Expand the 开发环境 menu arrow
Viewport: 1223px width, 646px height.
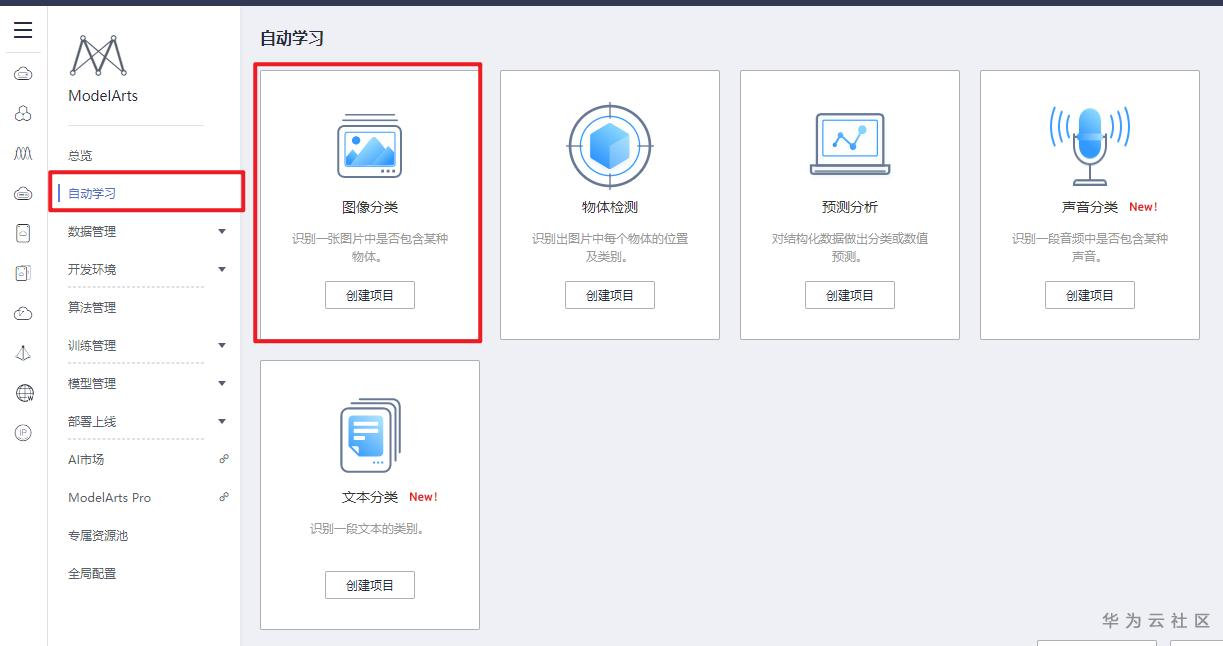(222, 269)
